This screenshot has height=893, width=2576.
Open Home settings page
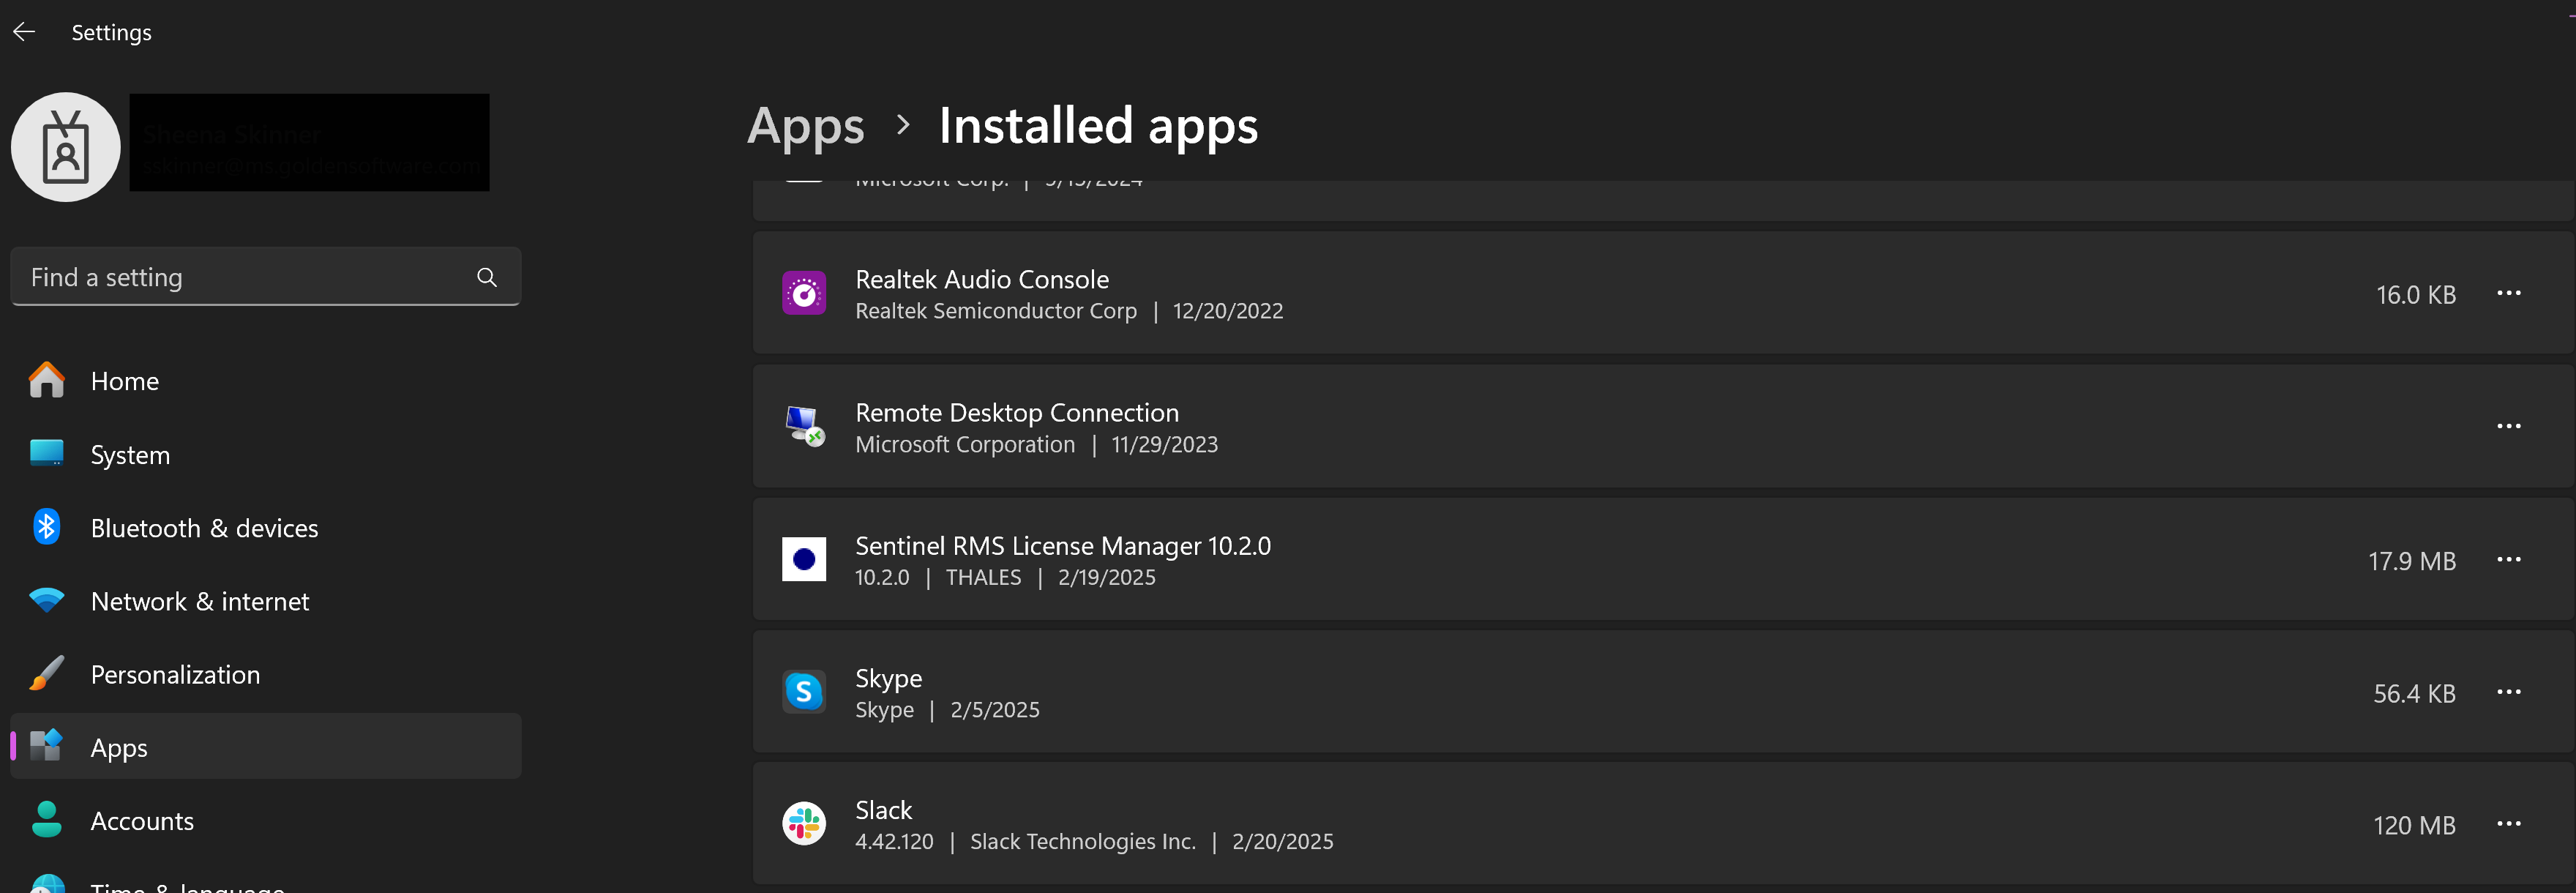click(265, 381)
